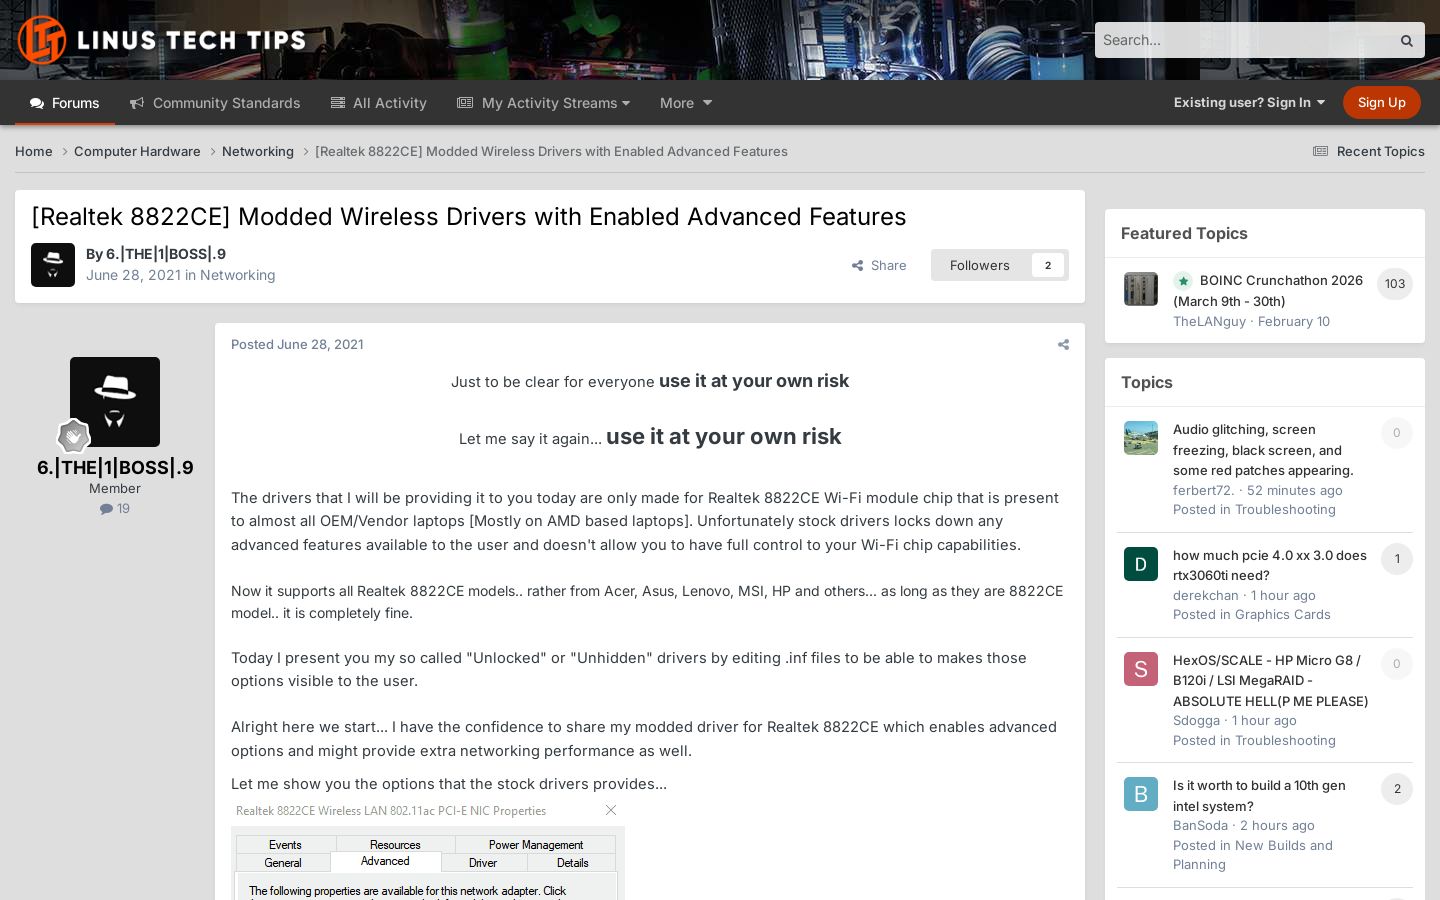The height and width of the screenshot is (900, 1440).
Task: Click the Share button in topic header
Action: (x=879, y=265)
